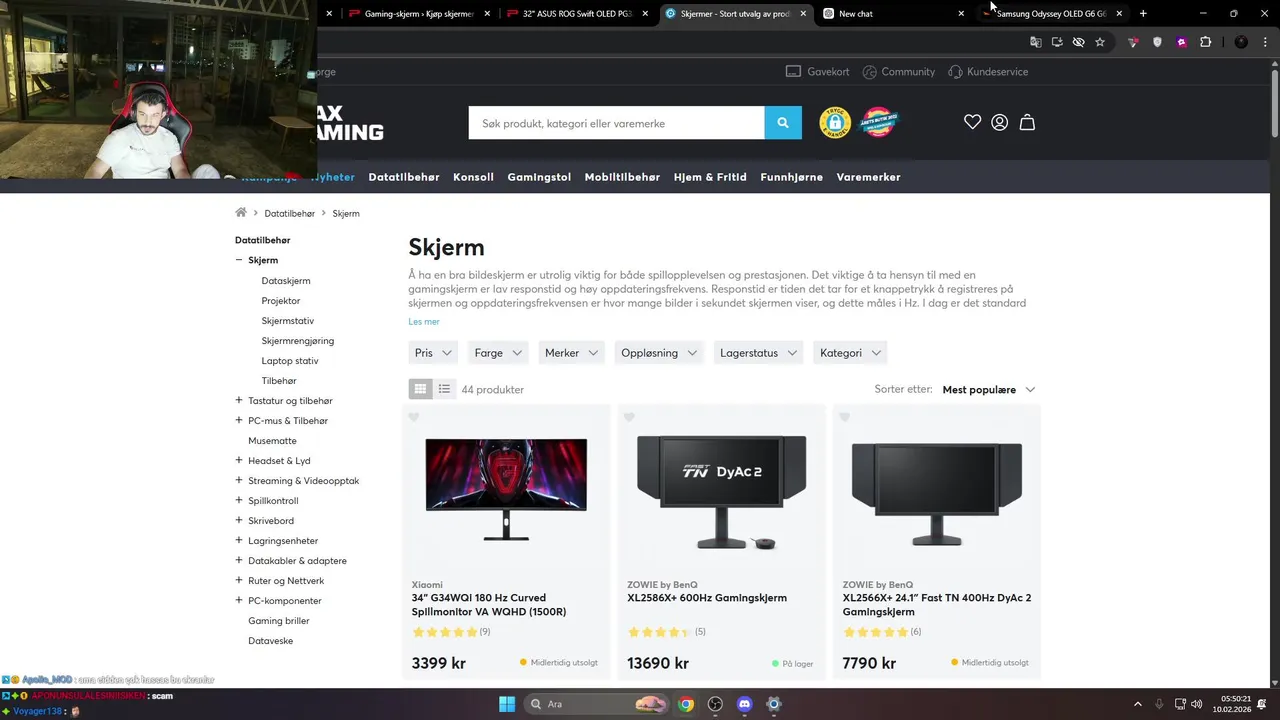The width and height of the screenshot is (1280, 720).
Task: Click the home breadcrumb icon
Action: 241,213
